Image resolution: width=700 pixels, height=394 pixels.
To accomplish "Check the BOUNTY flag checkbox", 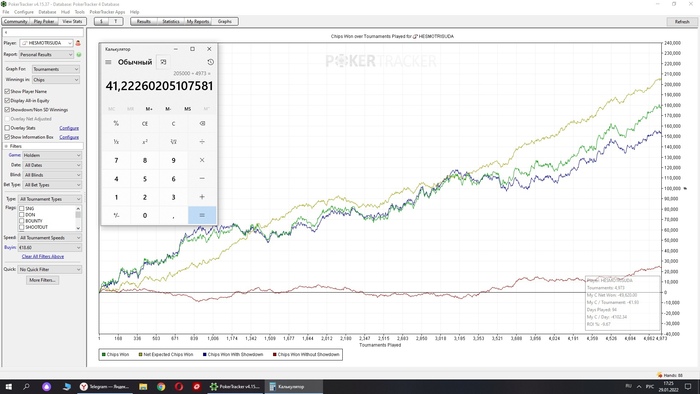I will [21, 221].
